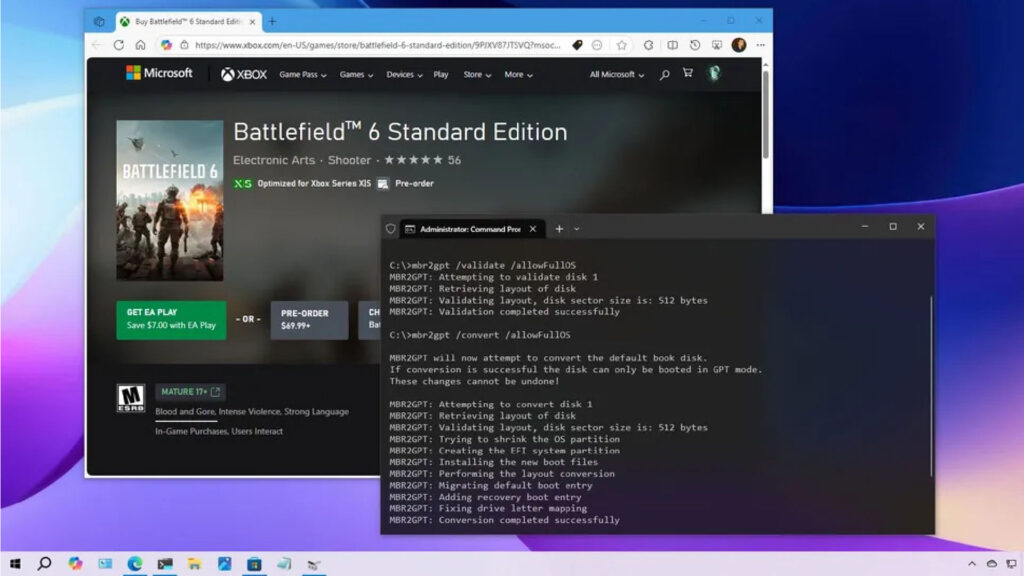Open the shopping cart icon

pyautogui.click(x=687, y=74)
